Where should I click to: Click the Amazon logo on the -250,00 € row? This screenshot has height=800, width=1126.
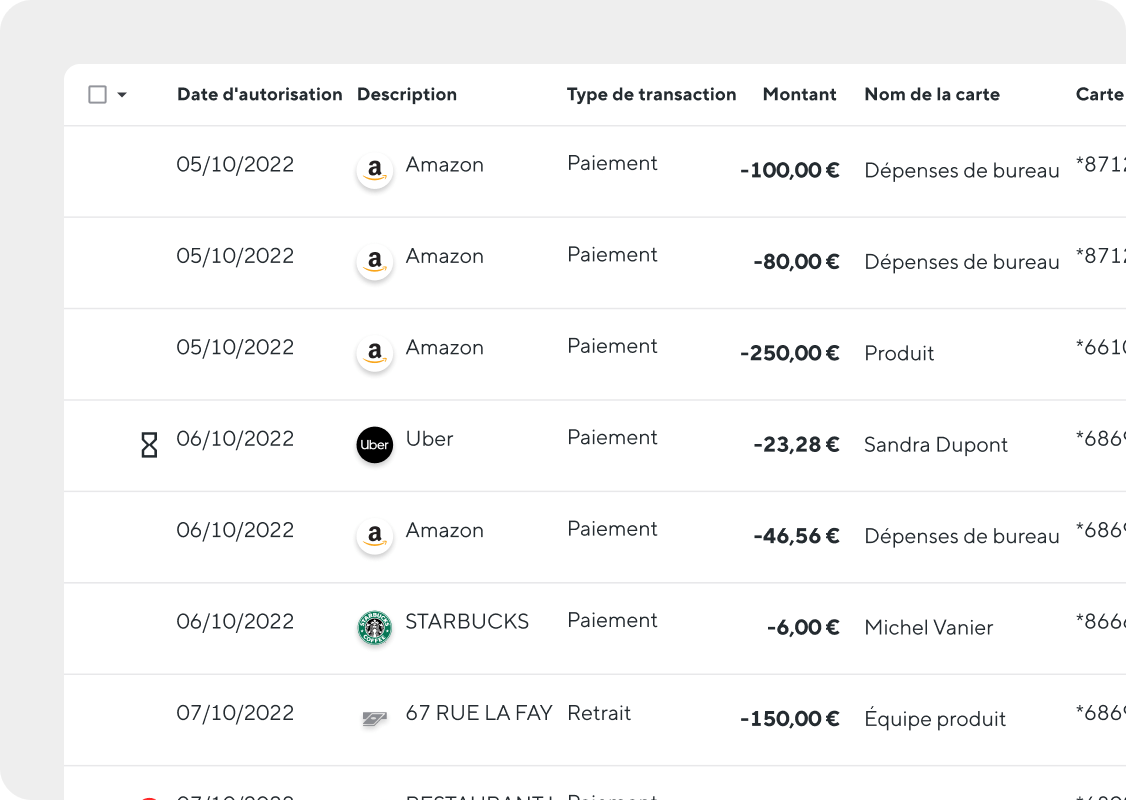pos(375,353)
